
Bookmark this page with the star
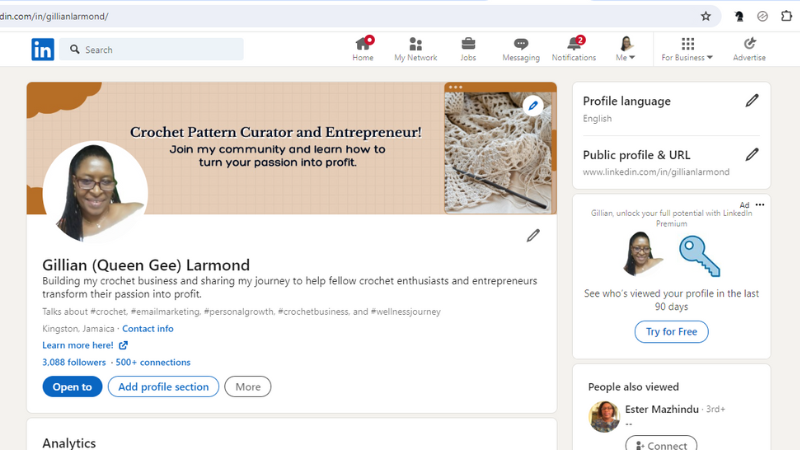click(706, 16)
